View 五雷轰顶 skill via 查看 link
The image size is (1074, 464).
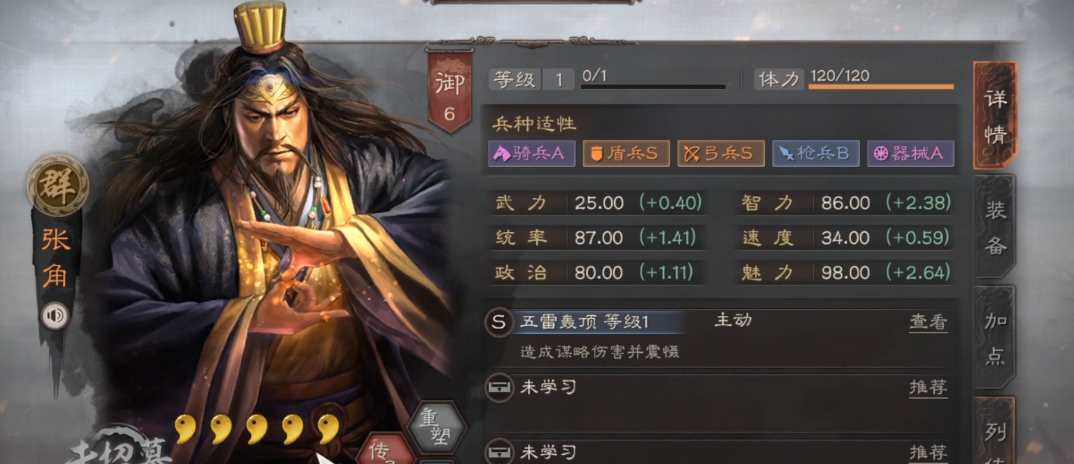pos(928,322)
